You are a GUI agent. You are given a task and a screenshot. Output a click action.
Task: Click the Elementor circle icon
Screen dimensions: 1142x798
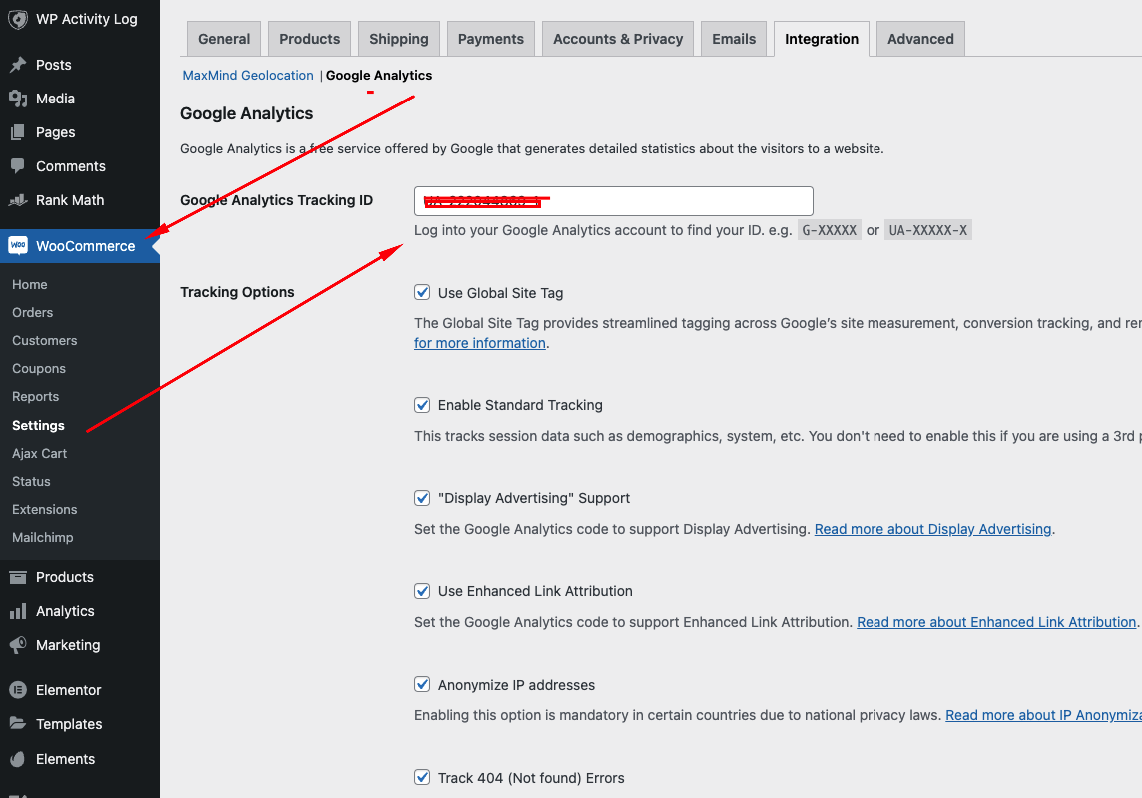click(x=18, y=690)
